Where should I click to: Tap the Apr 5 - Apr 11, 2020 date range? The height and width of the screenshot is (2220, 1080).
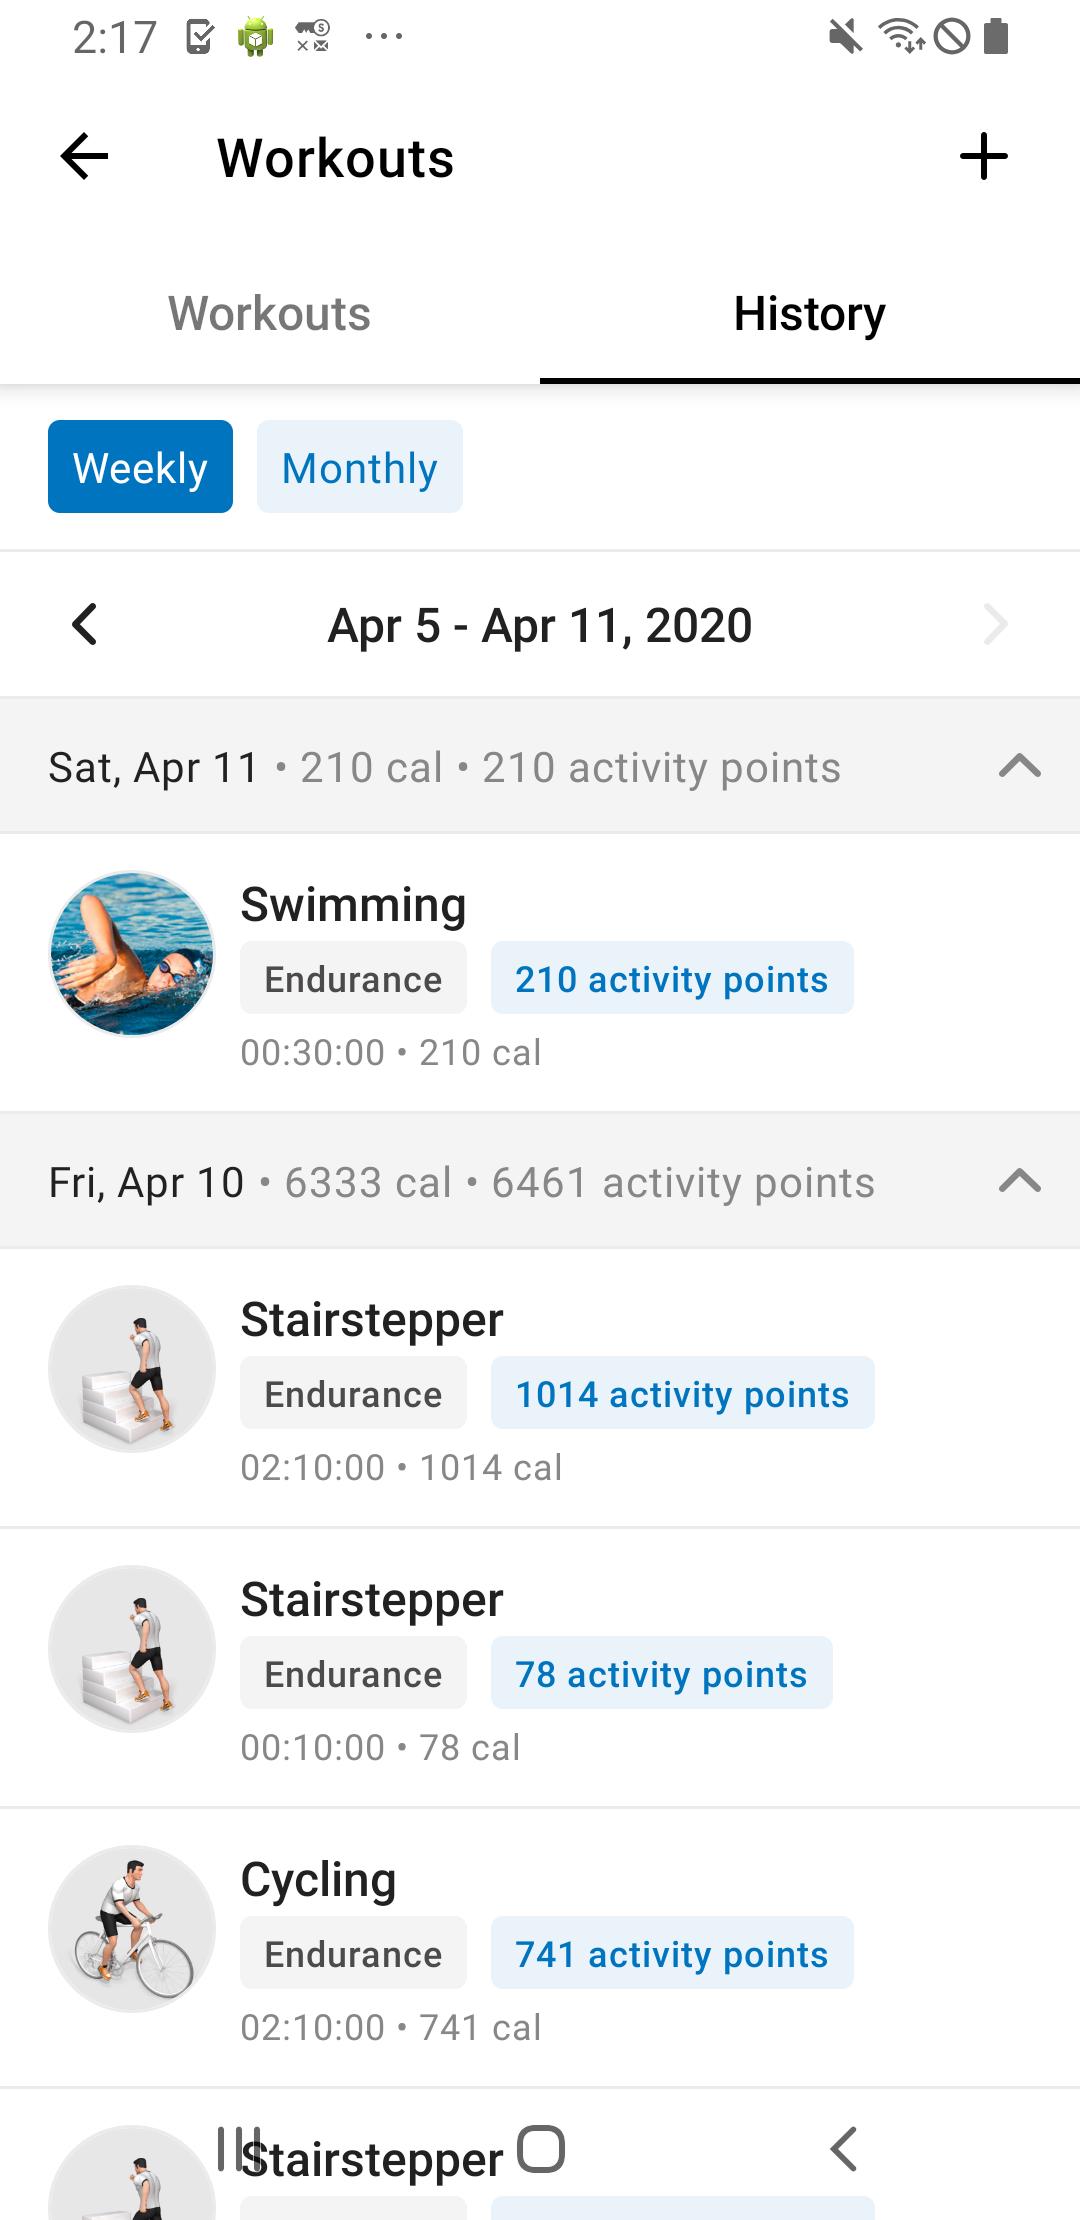click(x=540, y=626)
